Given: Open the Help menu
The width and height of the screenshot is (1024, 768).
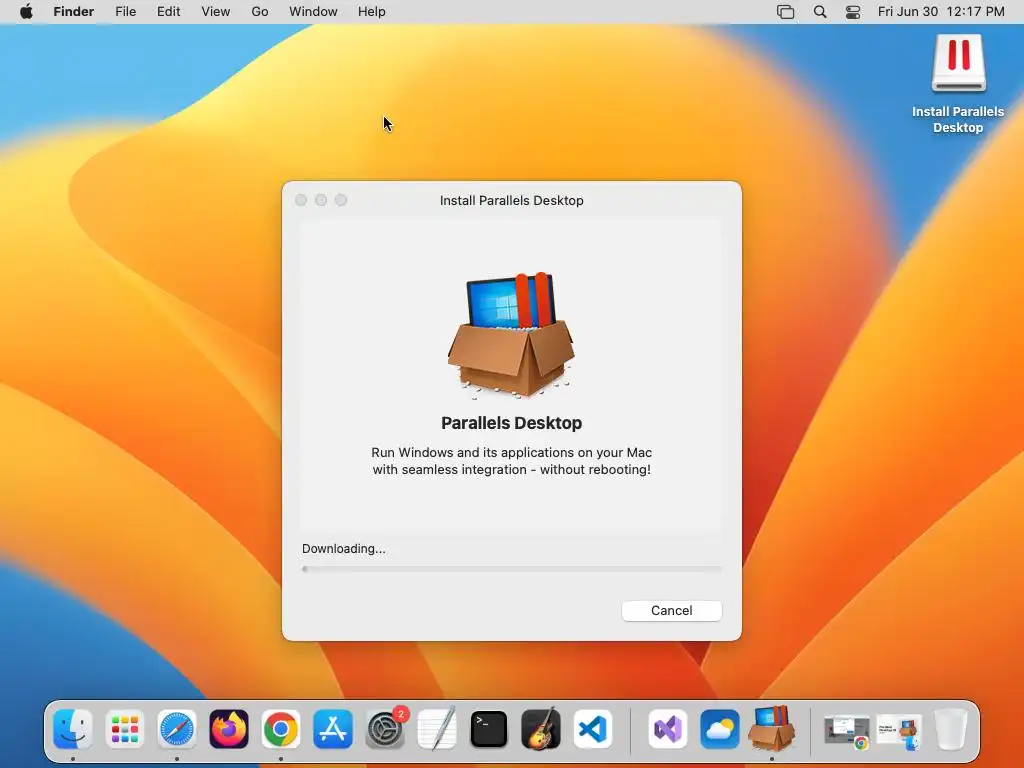Looking at the screenshot, I should coord(372,12).
